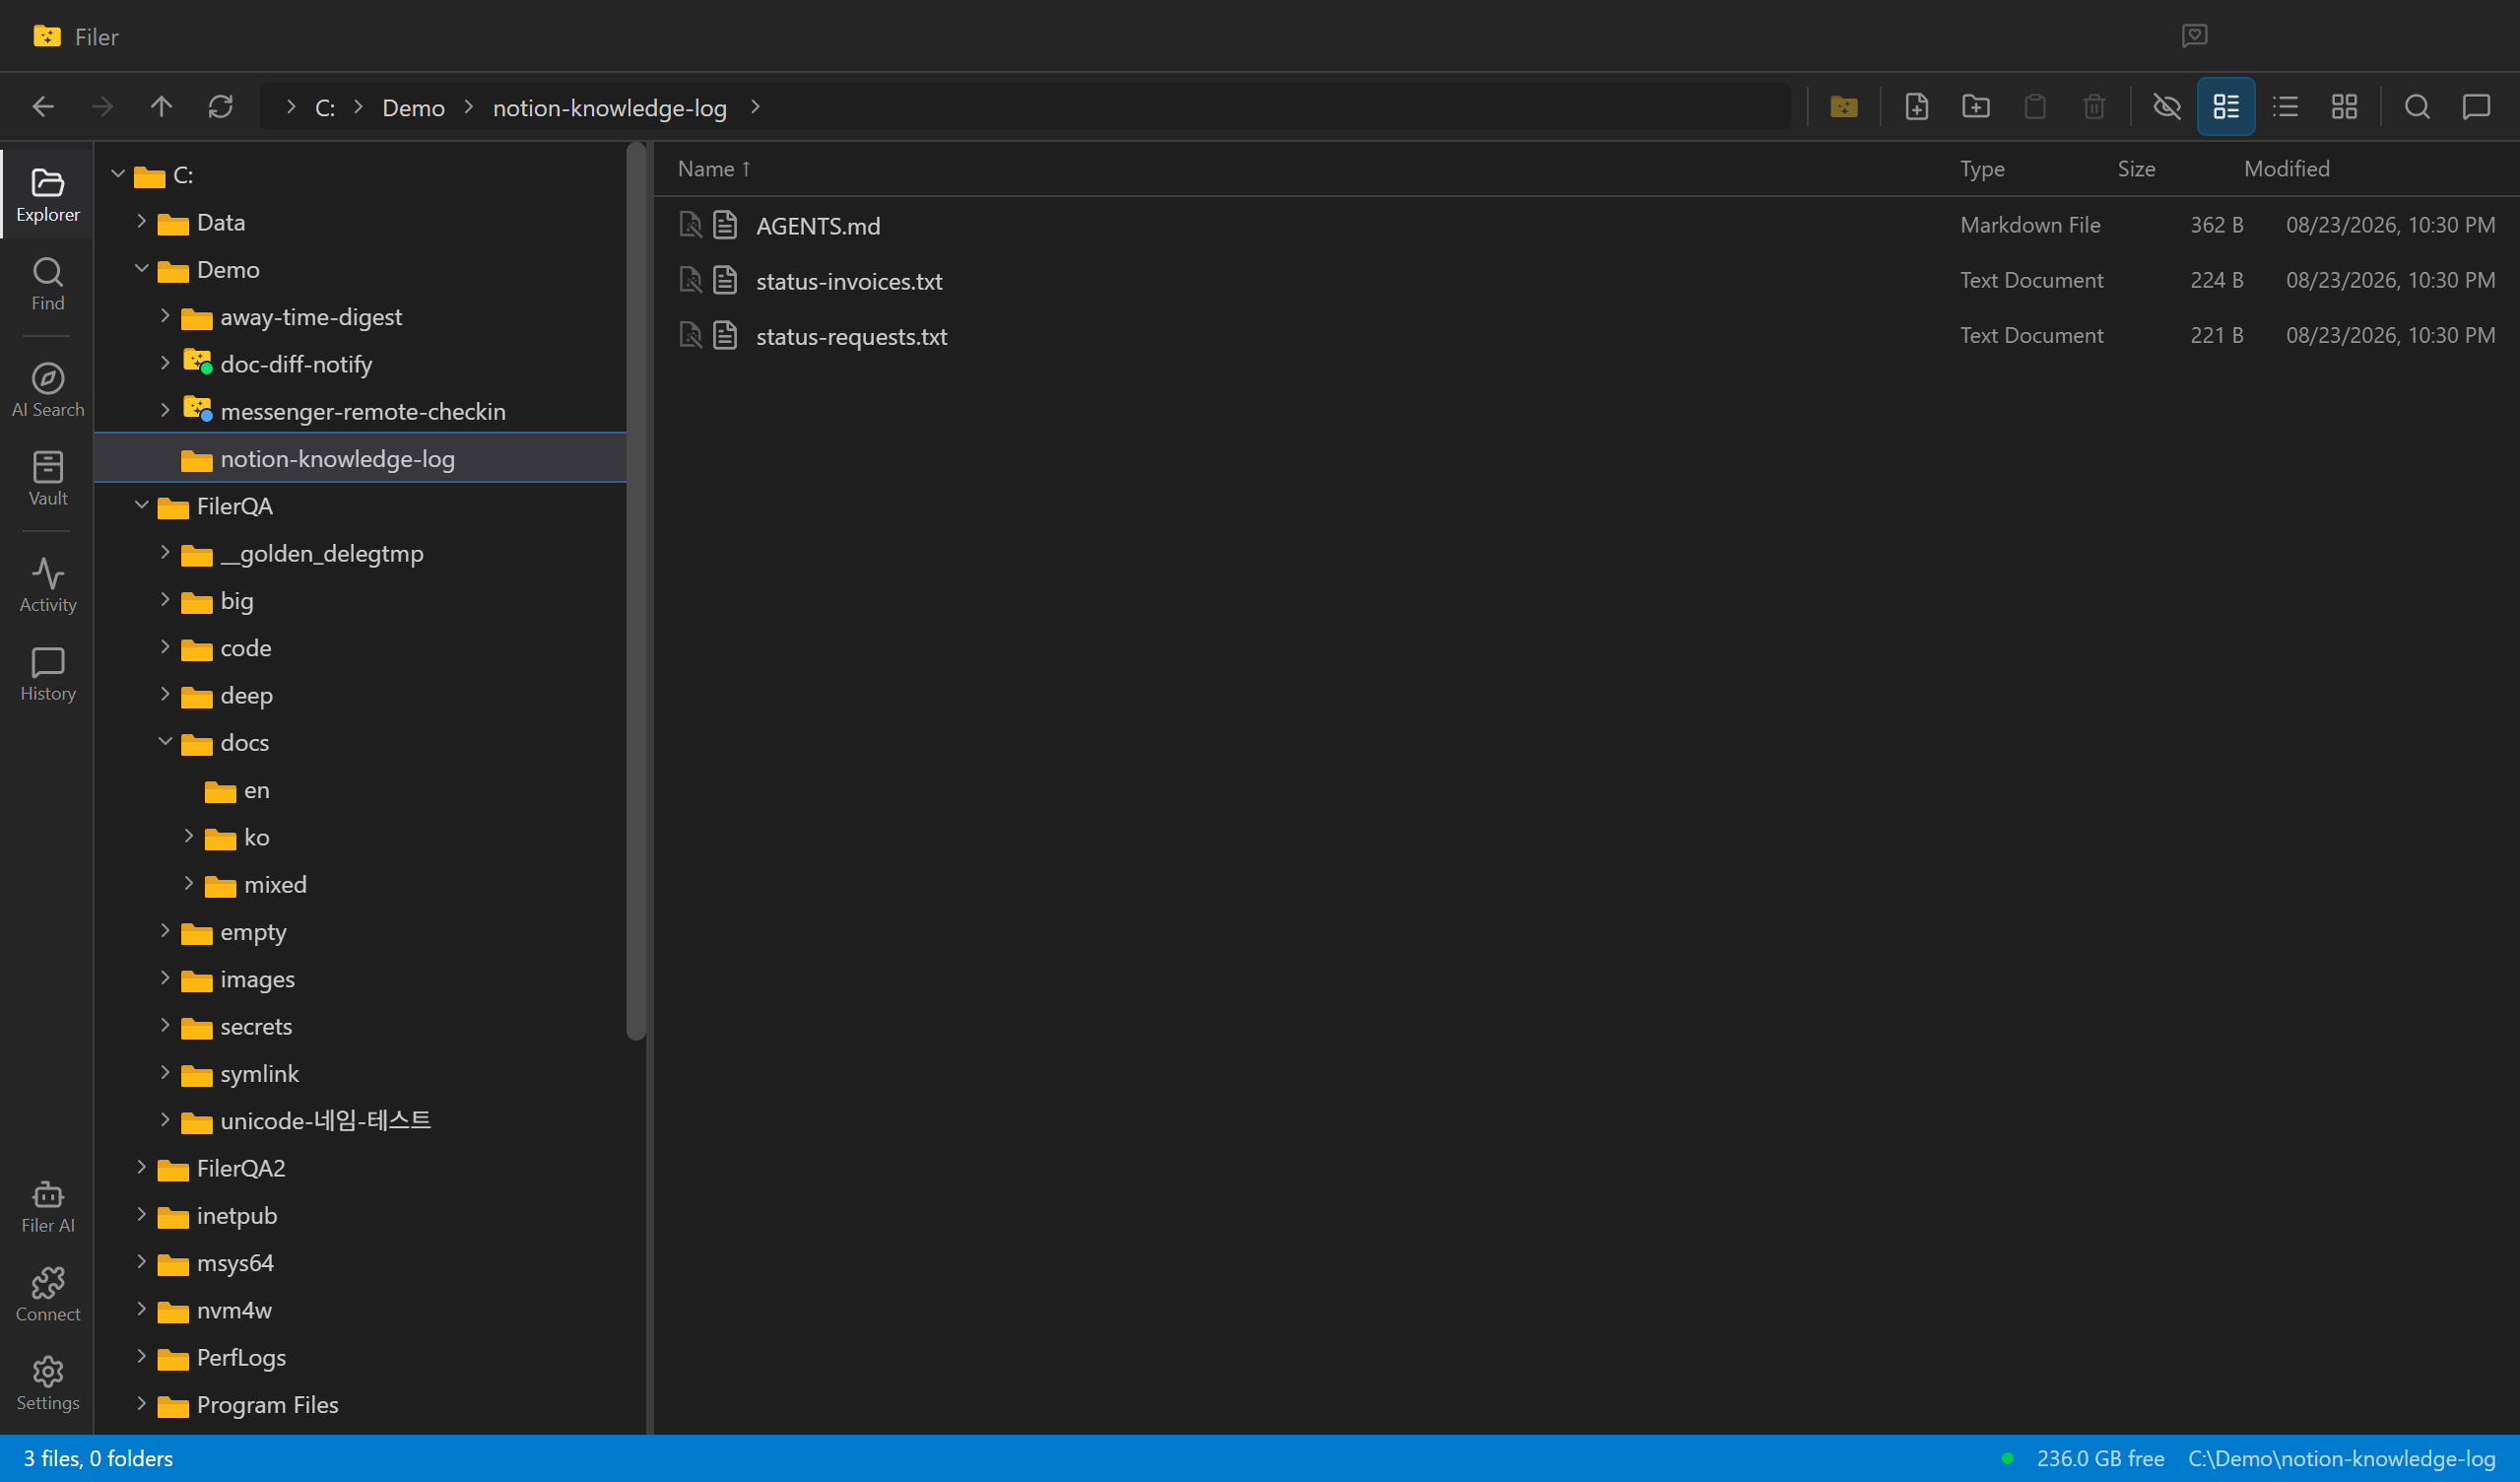This screenshot has height=1482, width=2520.
Task: Open the Settings panel
Action: (x=48, y=1384)
